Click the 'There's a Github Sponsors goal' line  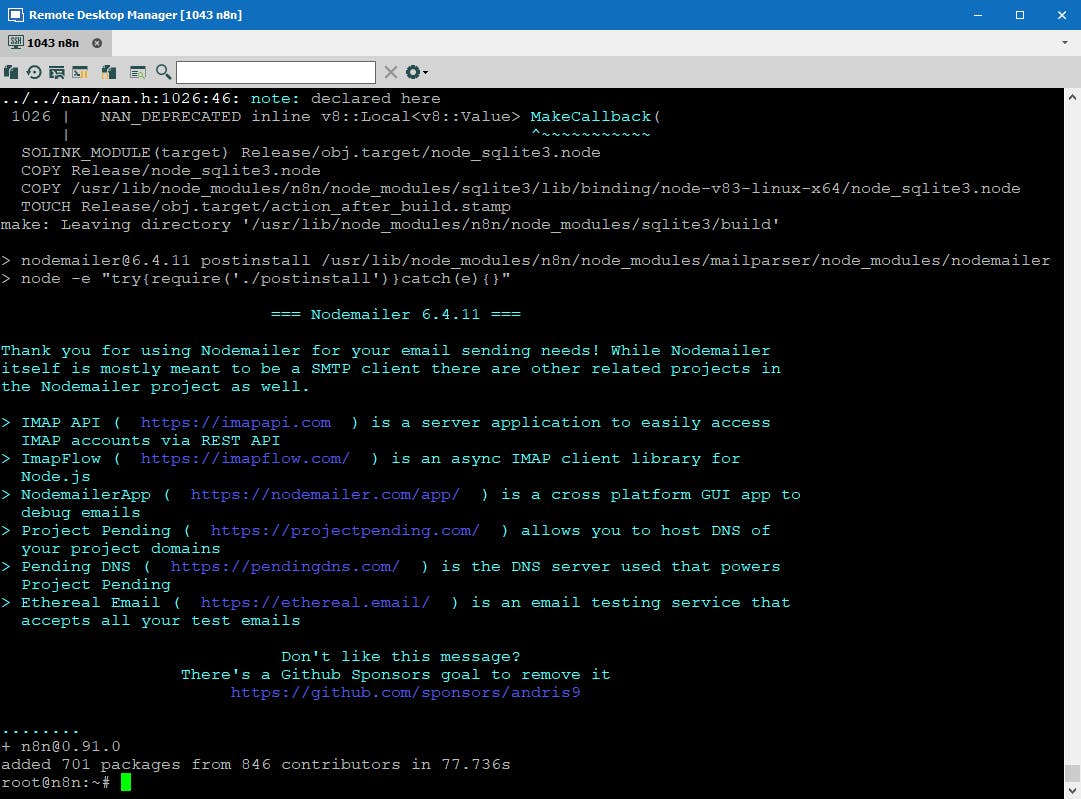[396, 674]
